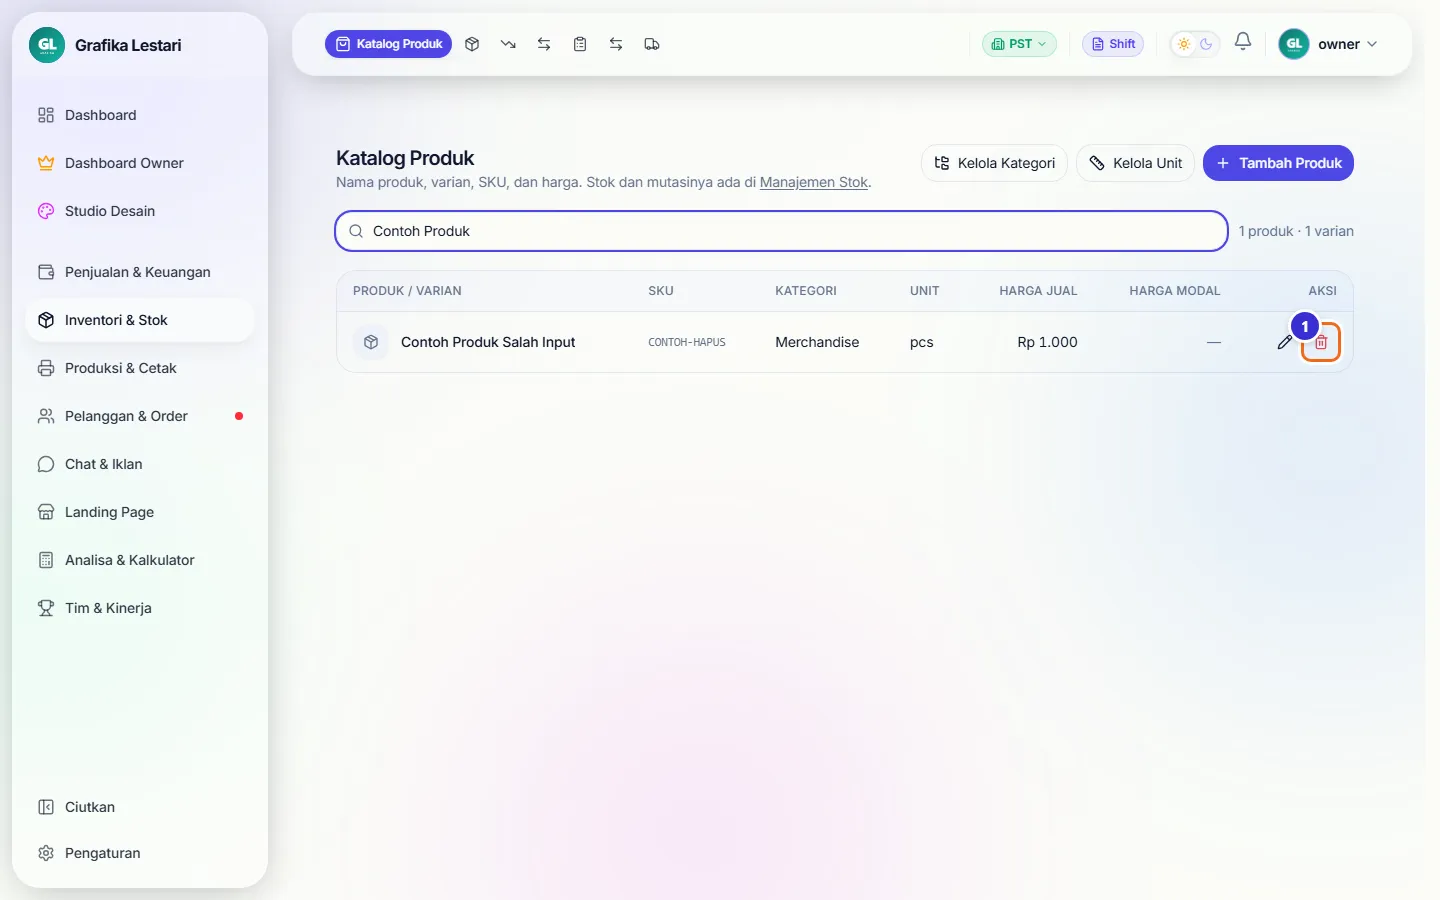
Task: Click the Tambah Produk button
Action: (1278, 163)
